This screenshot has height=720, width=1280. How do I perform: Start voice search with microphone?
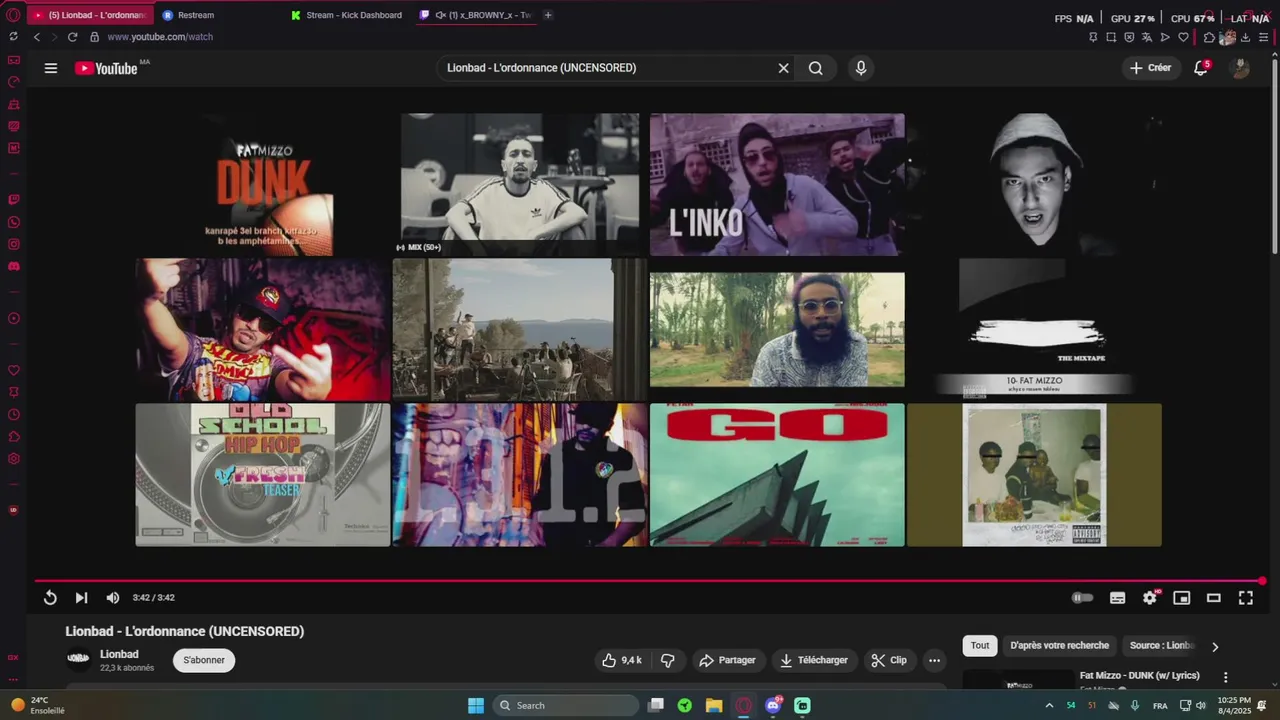coord(861,68)
